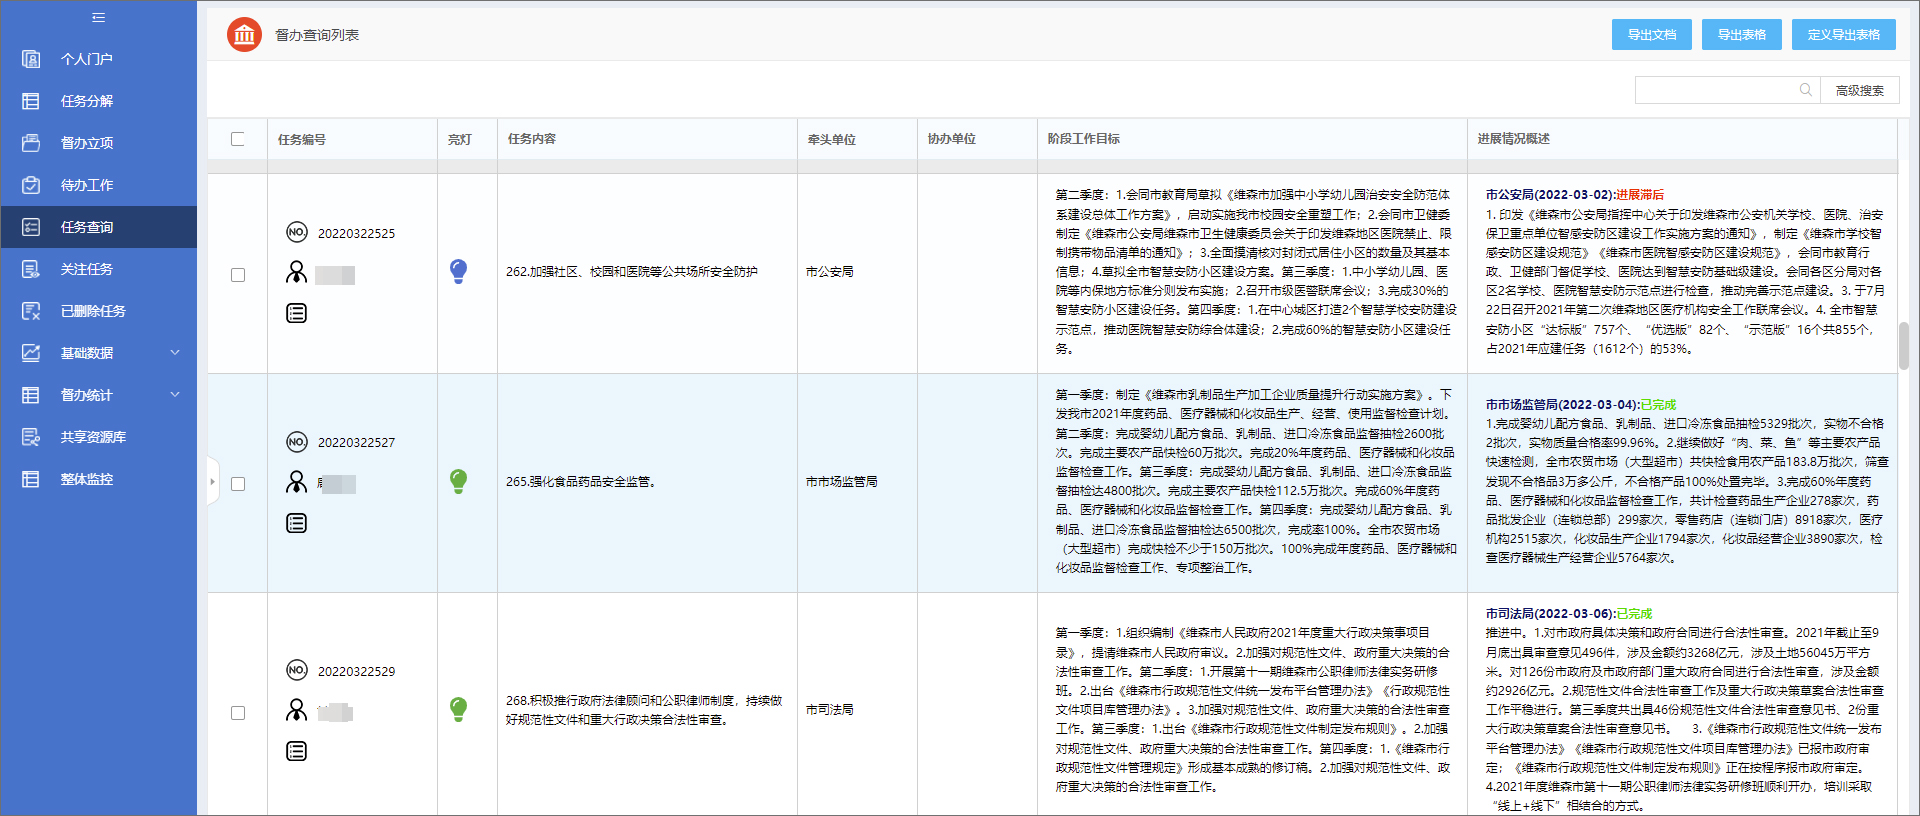Click the 共享资源库 icon
Image resolution: width=1920 pixels, height=816 pixels.
31,437
